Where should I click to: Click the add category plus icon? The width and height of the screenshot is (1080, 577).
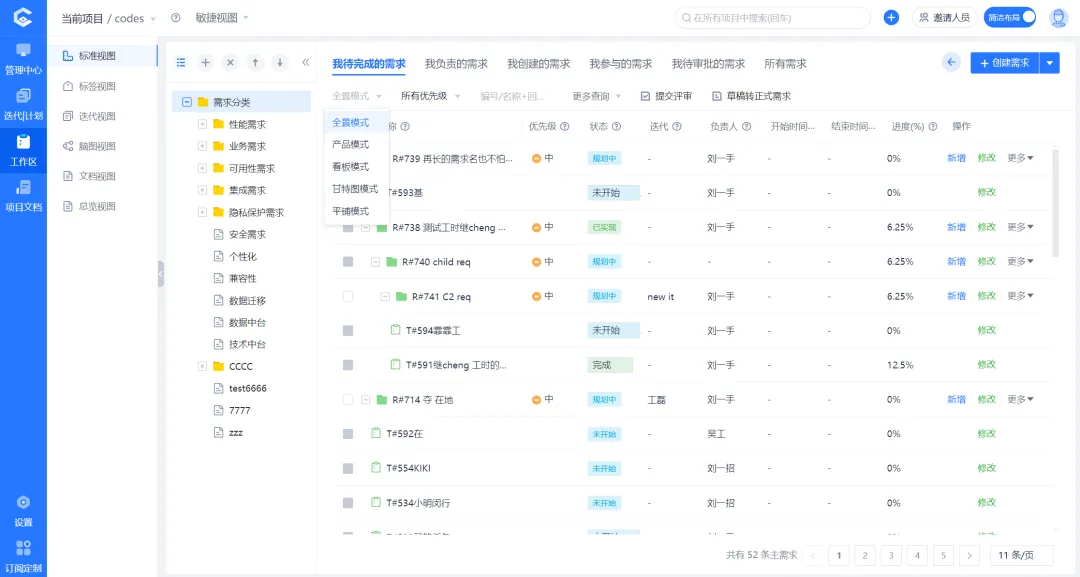click(205, 63)
